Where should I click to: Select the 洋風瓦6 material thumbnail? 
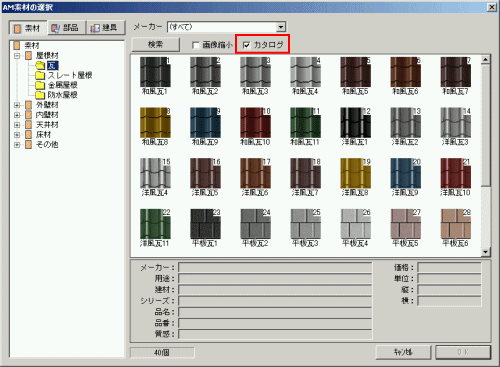(x=255, y=173)
